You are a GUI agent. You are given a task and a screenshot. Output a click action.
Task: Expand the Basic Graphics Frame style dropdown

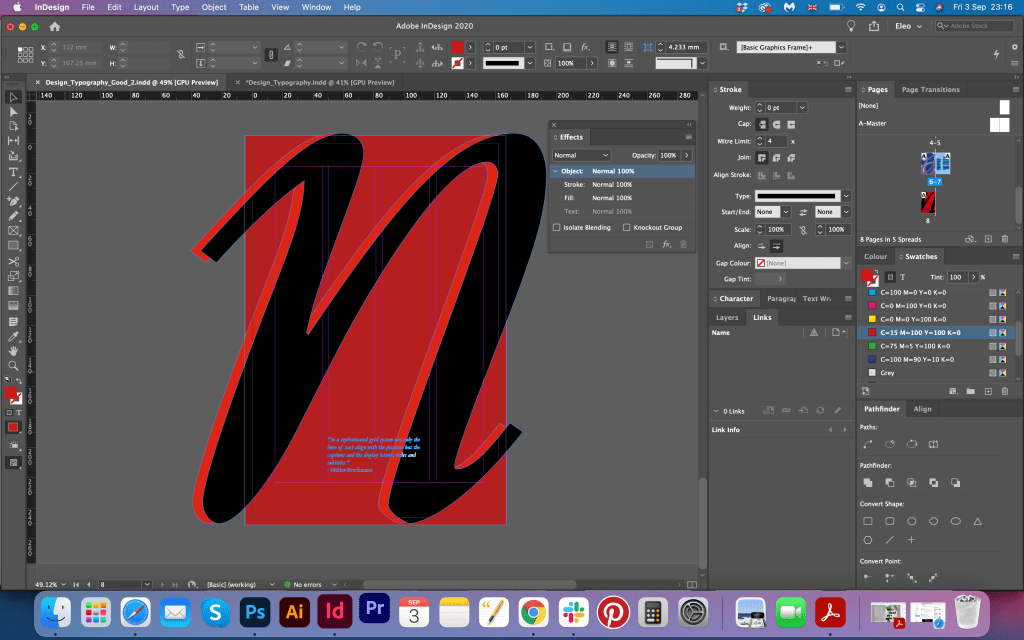[841, 47]
